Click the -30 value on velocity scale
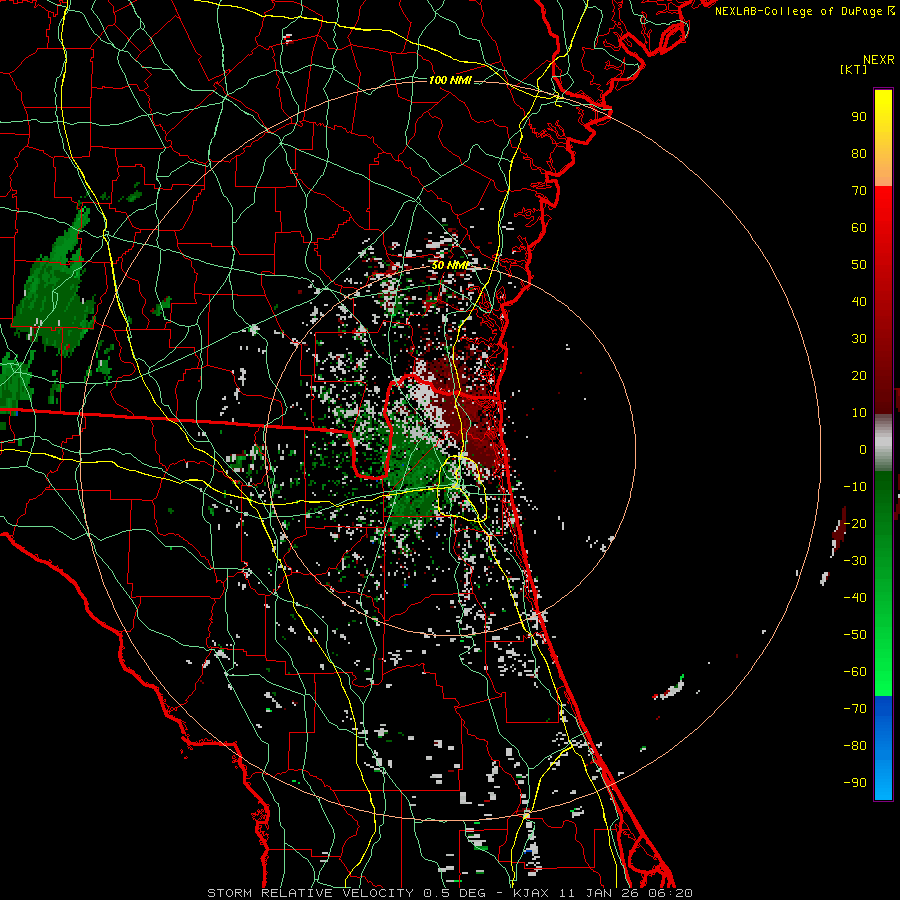This screenshot has height=900, width=900. 855,561
